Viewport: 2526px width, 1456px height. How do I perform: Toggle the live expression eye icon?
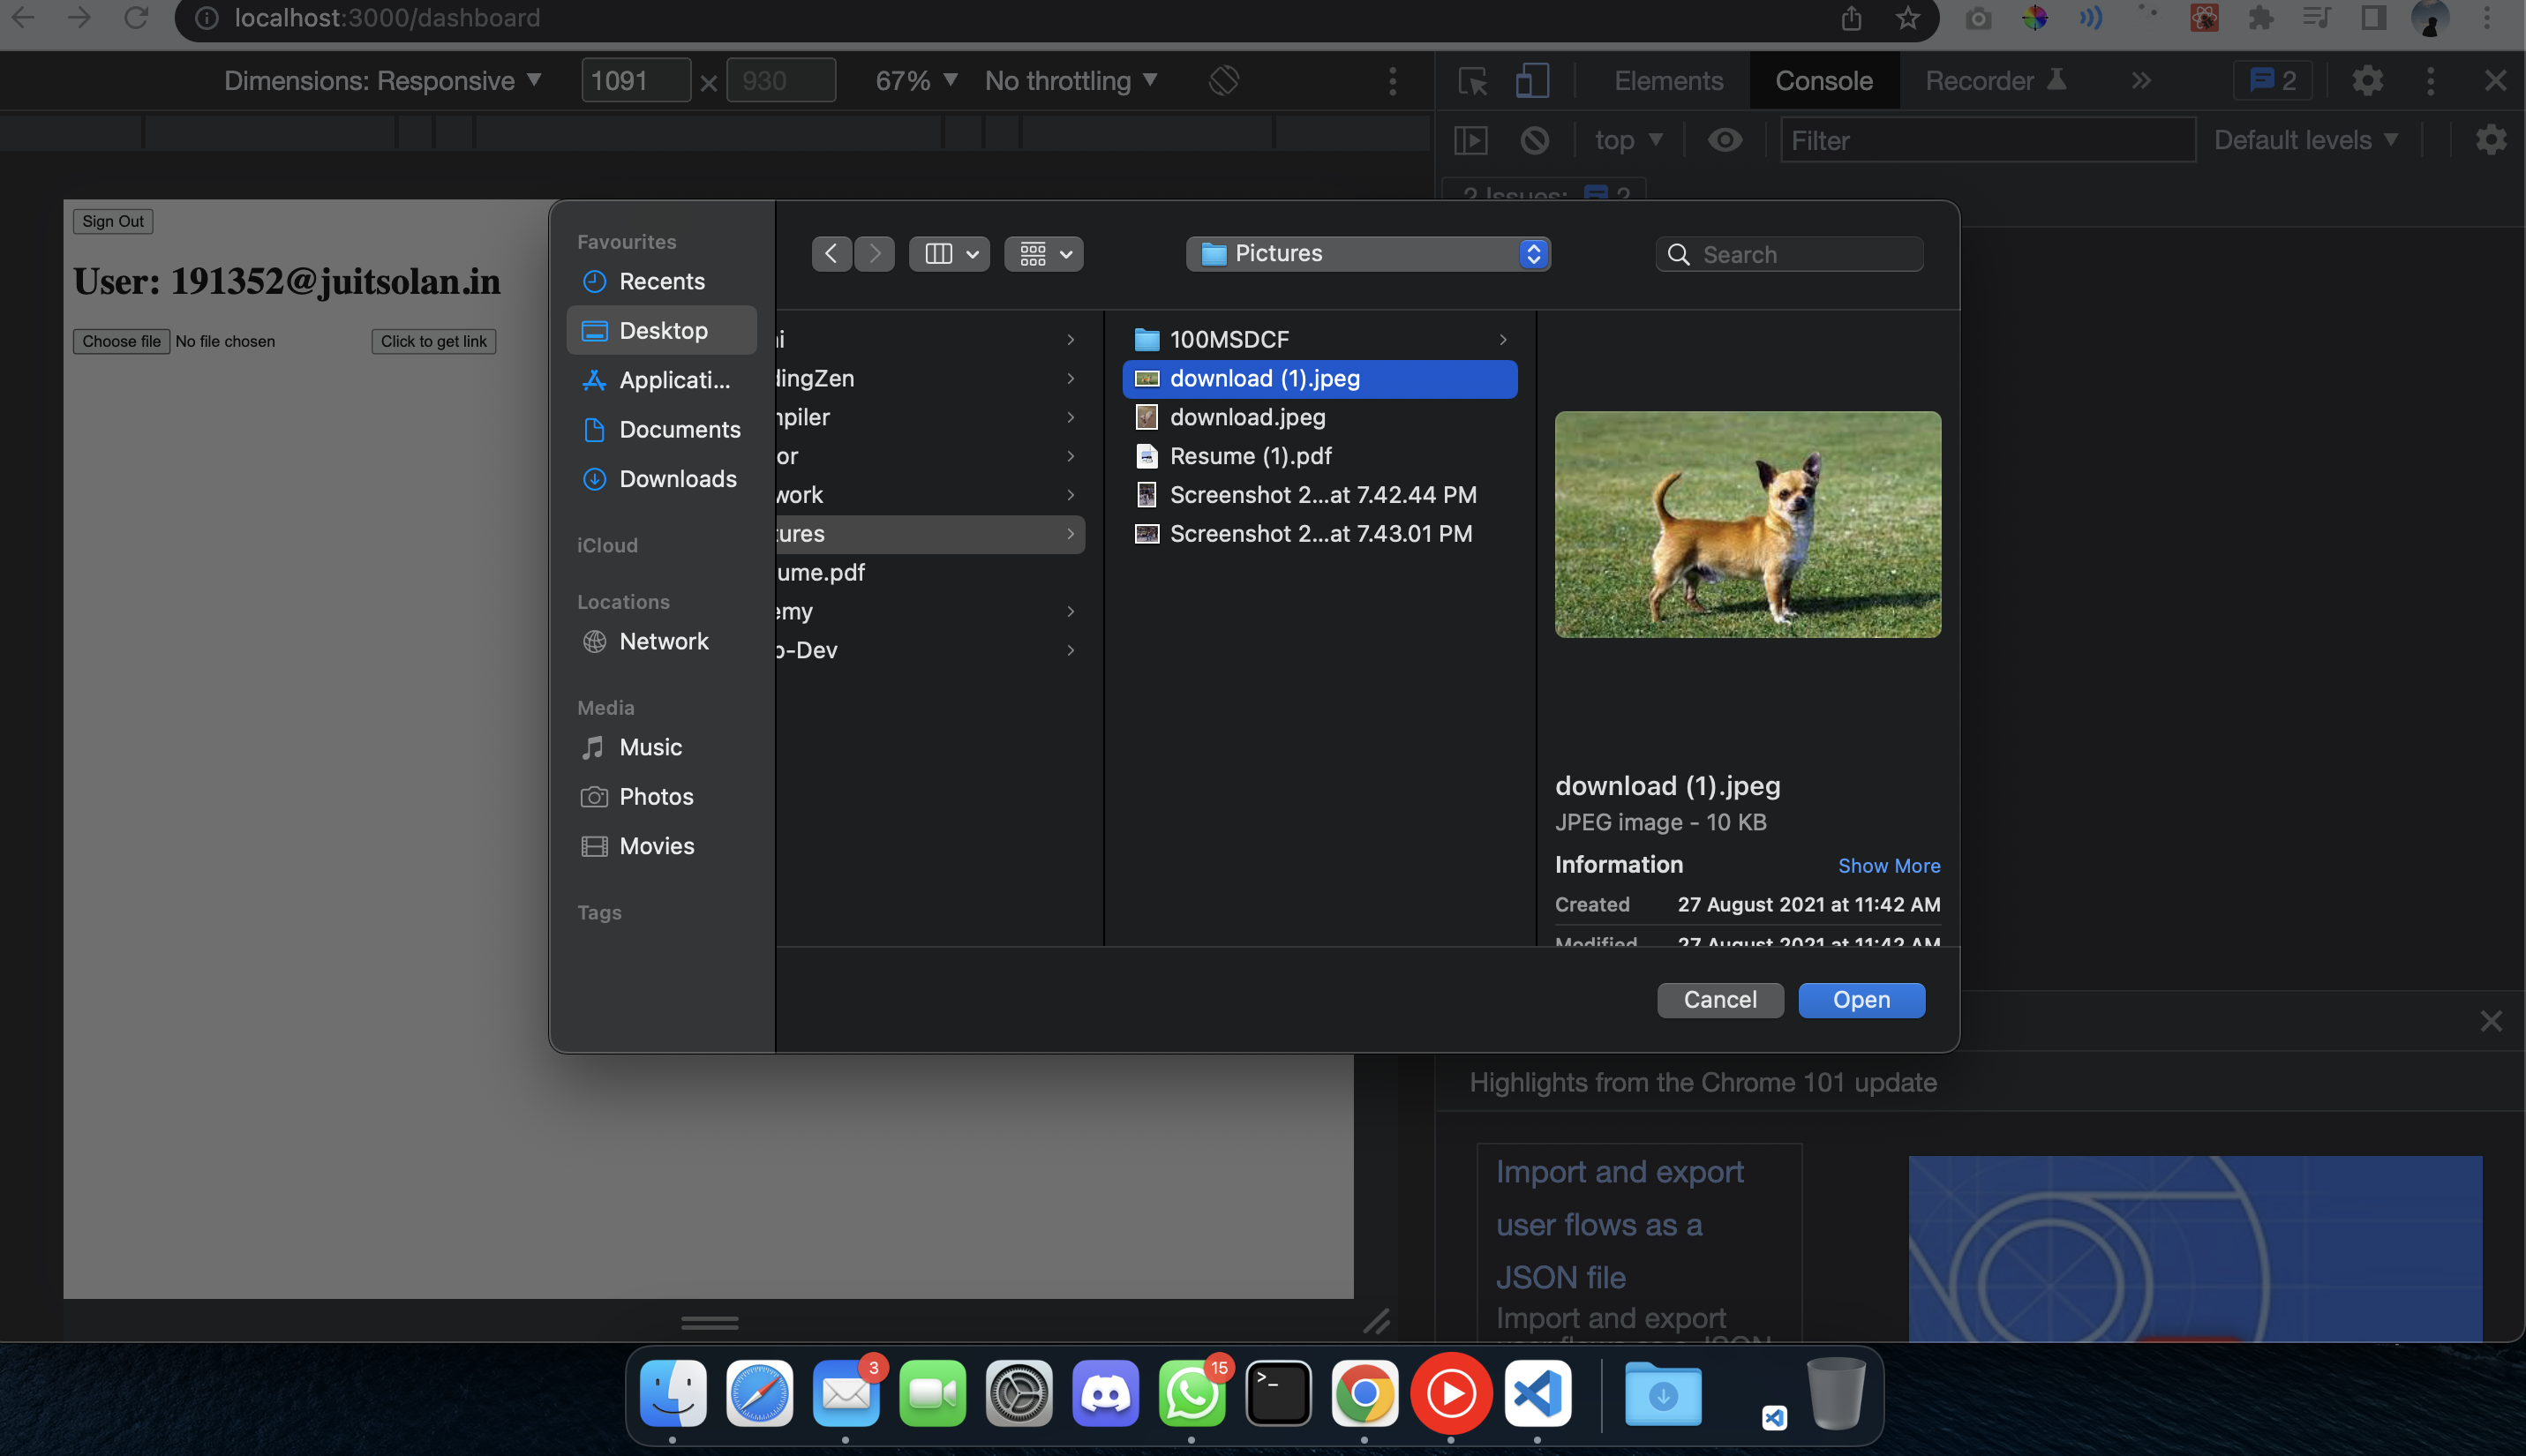(x=1725, y=140)
